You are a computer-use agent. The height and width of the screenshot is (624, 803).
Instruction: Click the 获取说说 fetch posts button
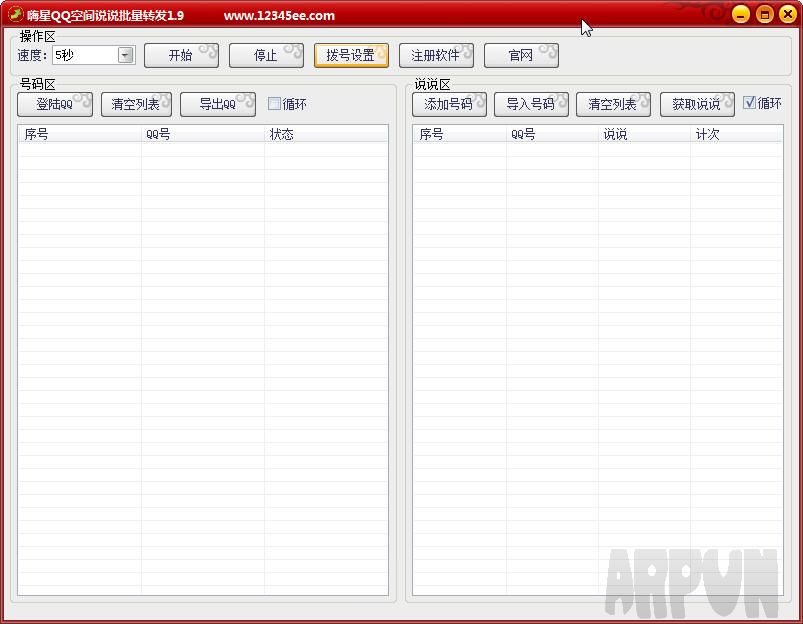[x=697, y=105]
